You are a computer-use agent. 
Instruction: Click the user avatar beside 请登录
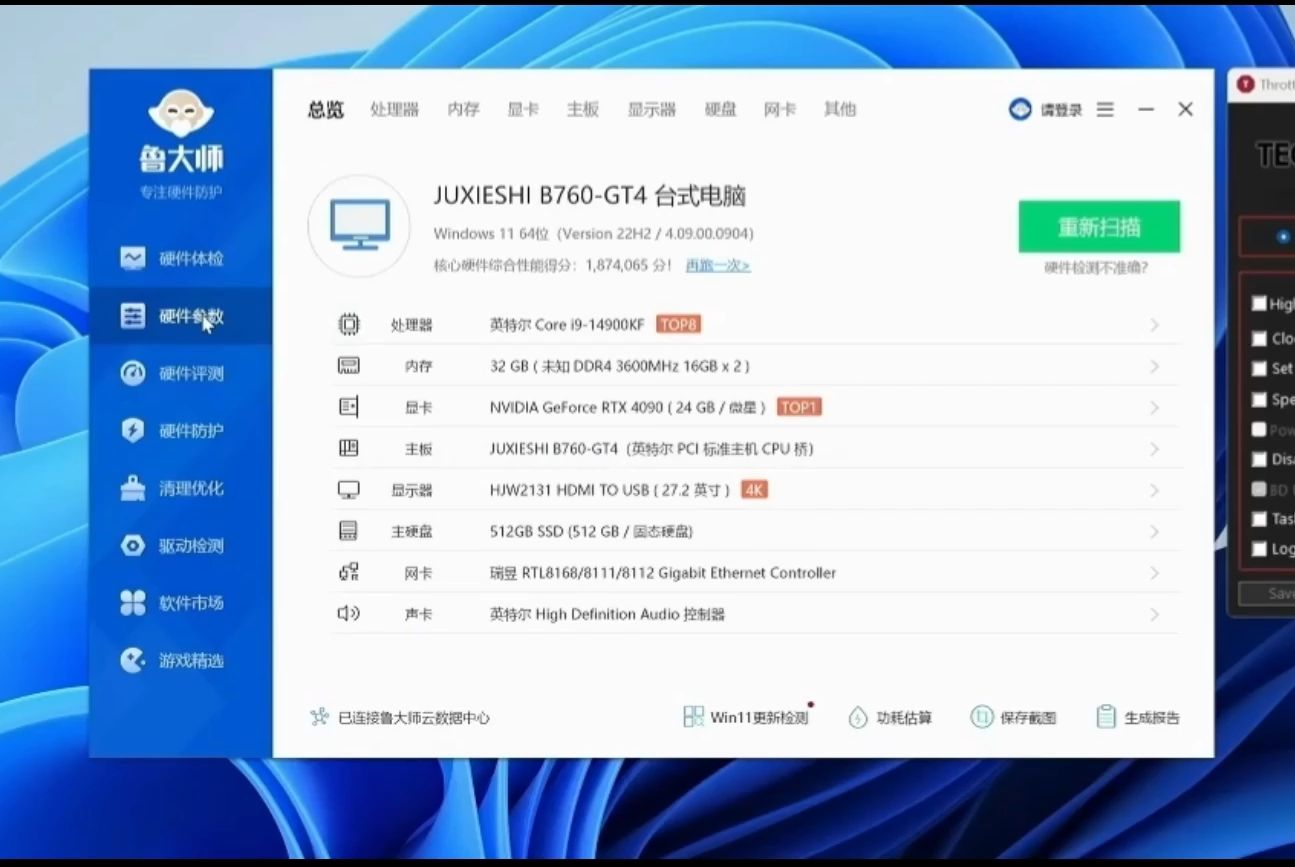pyautogui.click(x=1020, y=110)
